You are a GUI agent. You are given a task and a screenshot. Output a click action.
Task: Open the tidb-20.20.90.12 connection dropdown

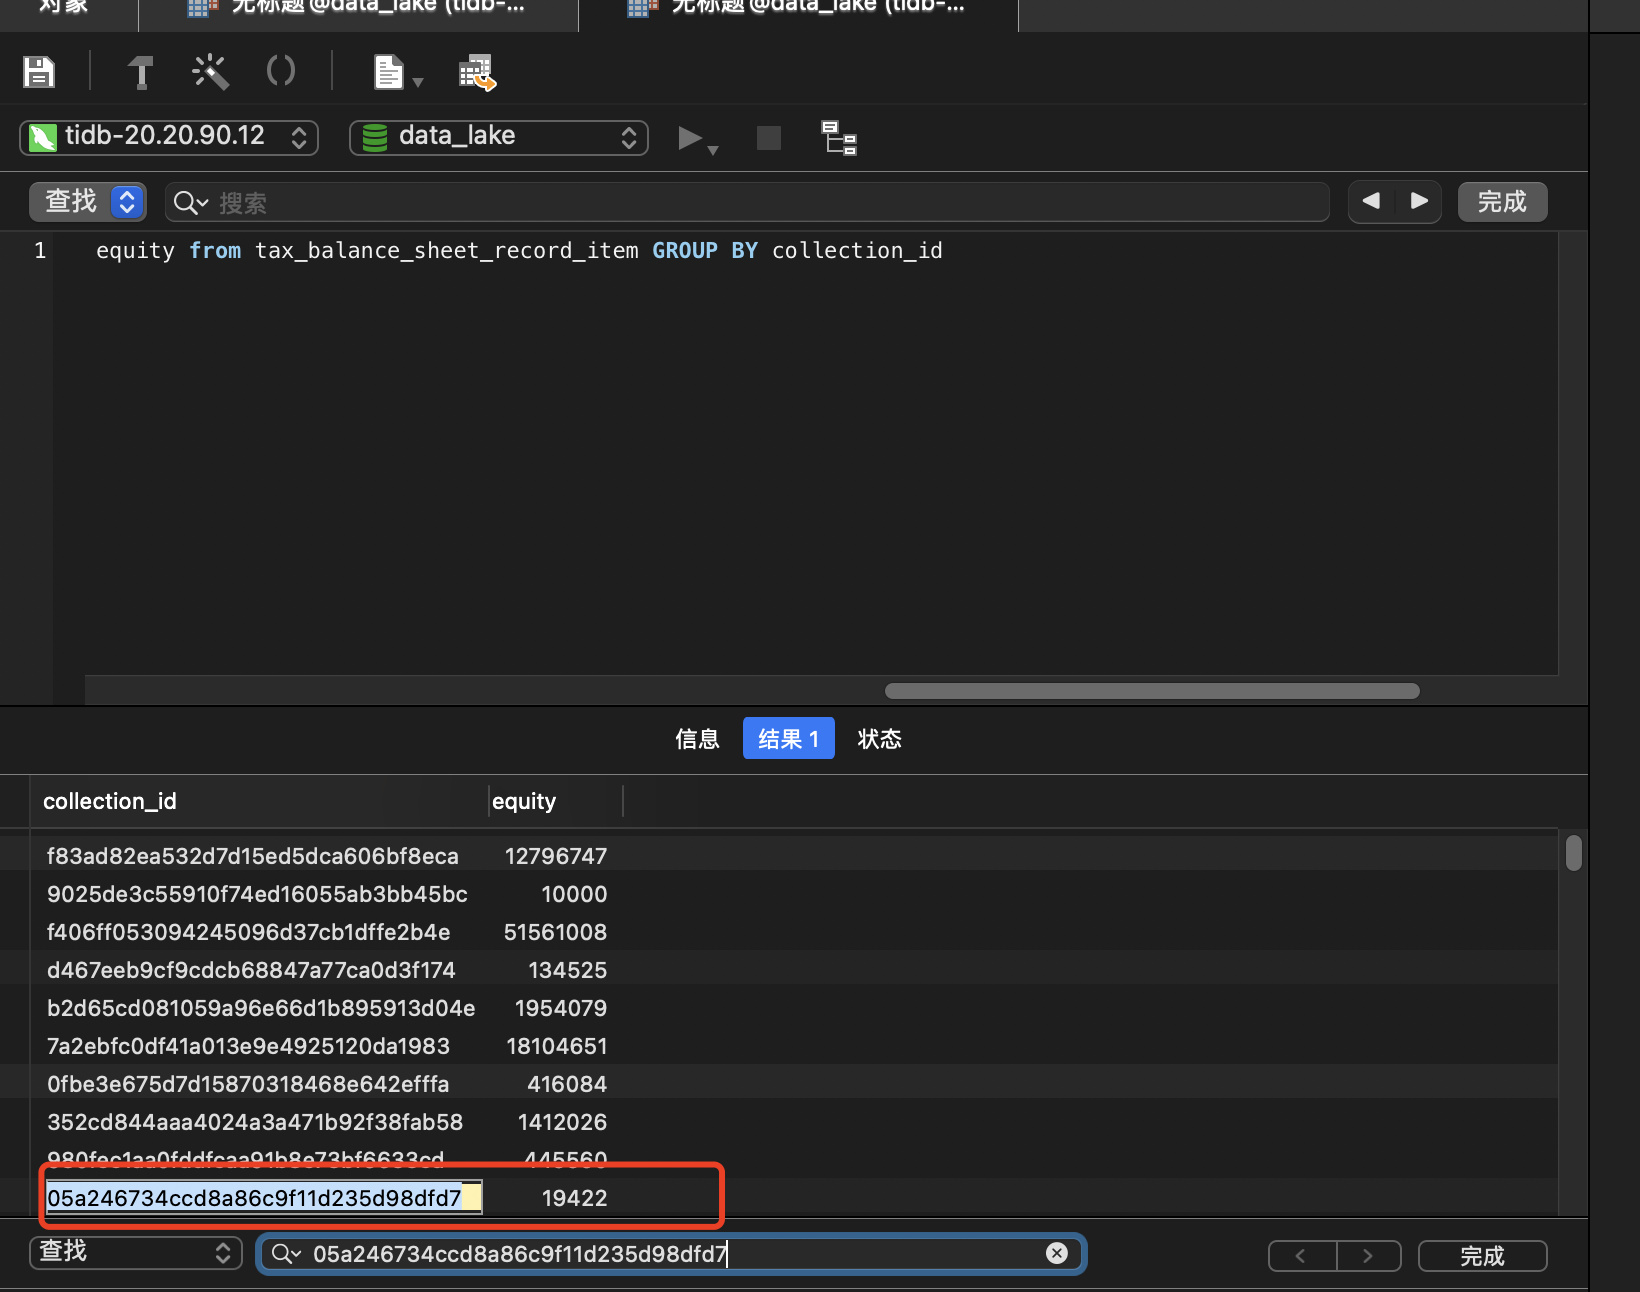point(169,137)
